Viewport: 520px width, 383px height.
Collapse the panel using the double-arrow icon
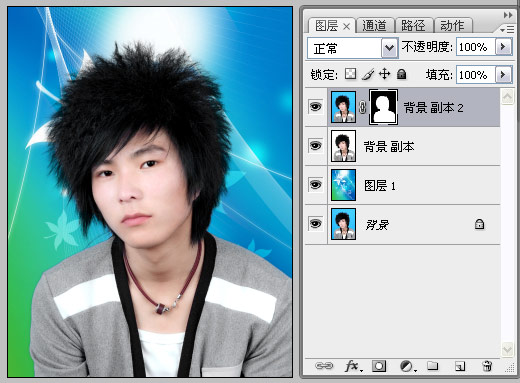pyautogui.click(x=508, y=15)
